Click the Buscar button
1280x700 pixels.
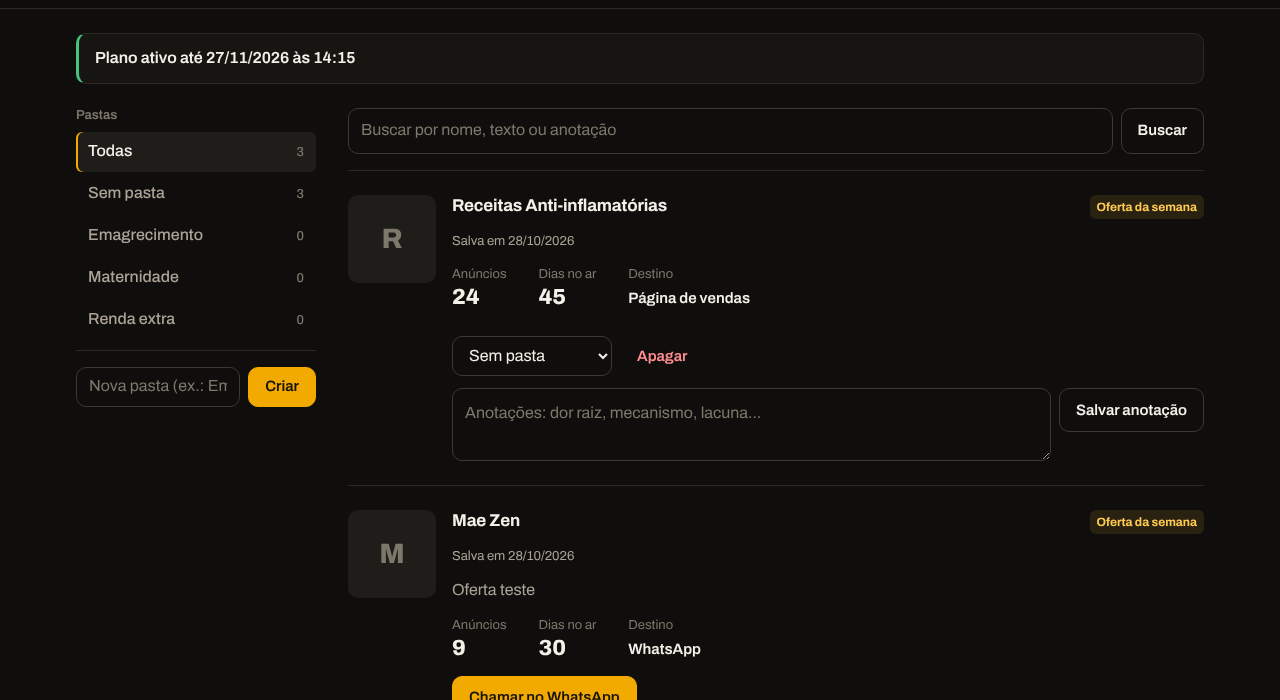[x=1162, y=131]
